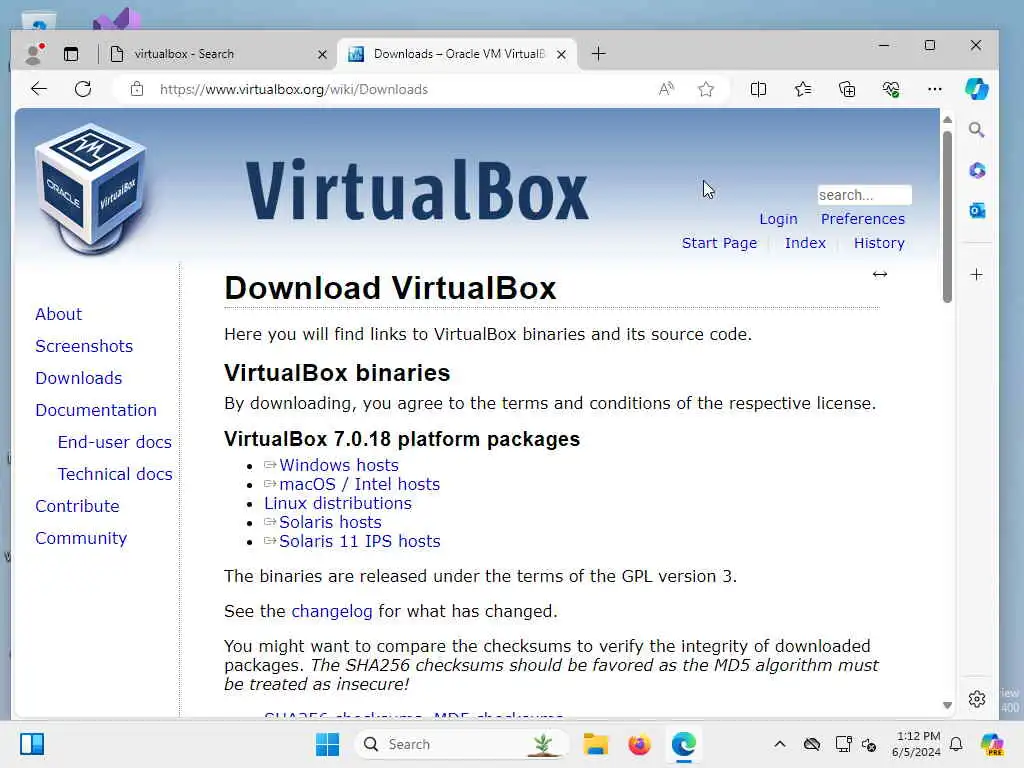
Task: Click the page scrollbar up arrow
Action: click(947, 120)
